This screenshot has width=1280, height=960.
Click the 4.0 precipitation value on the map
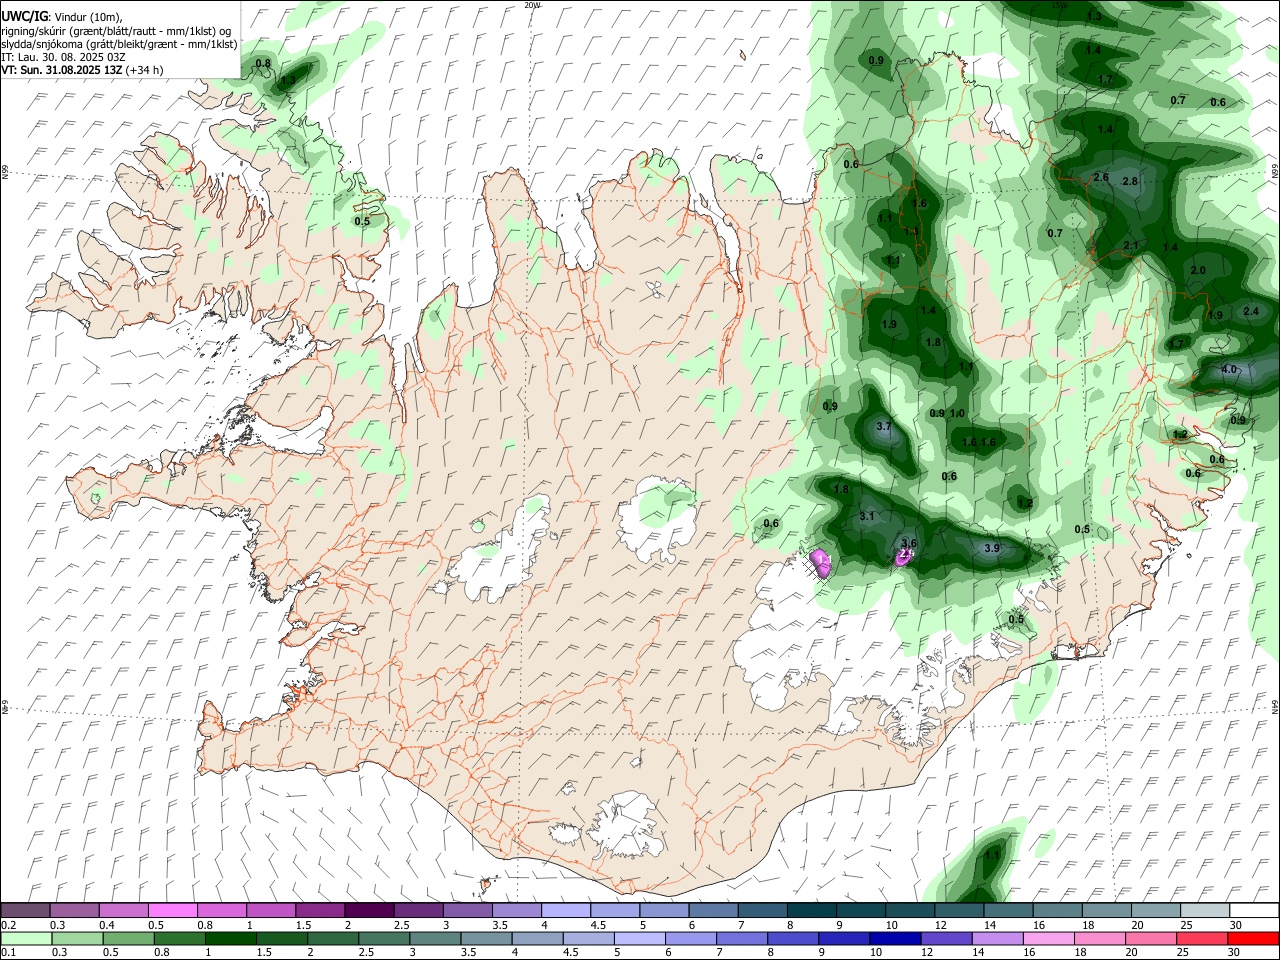point(1229,369)
